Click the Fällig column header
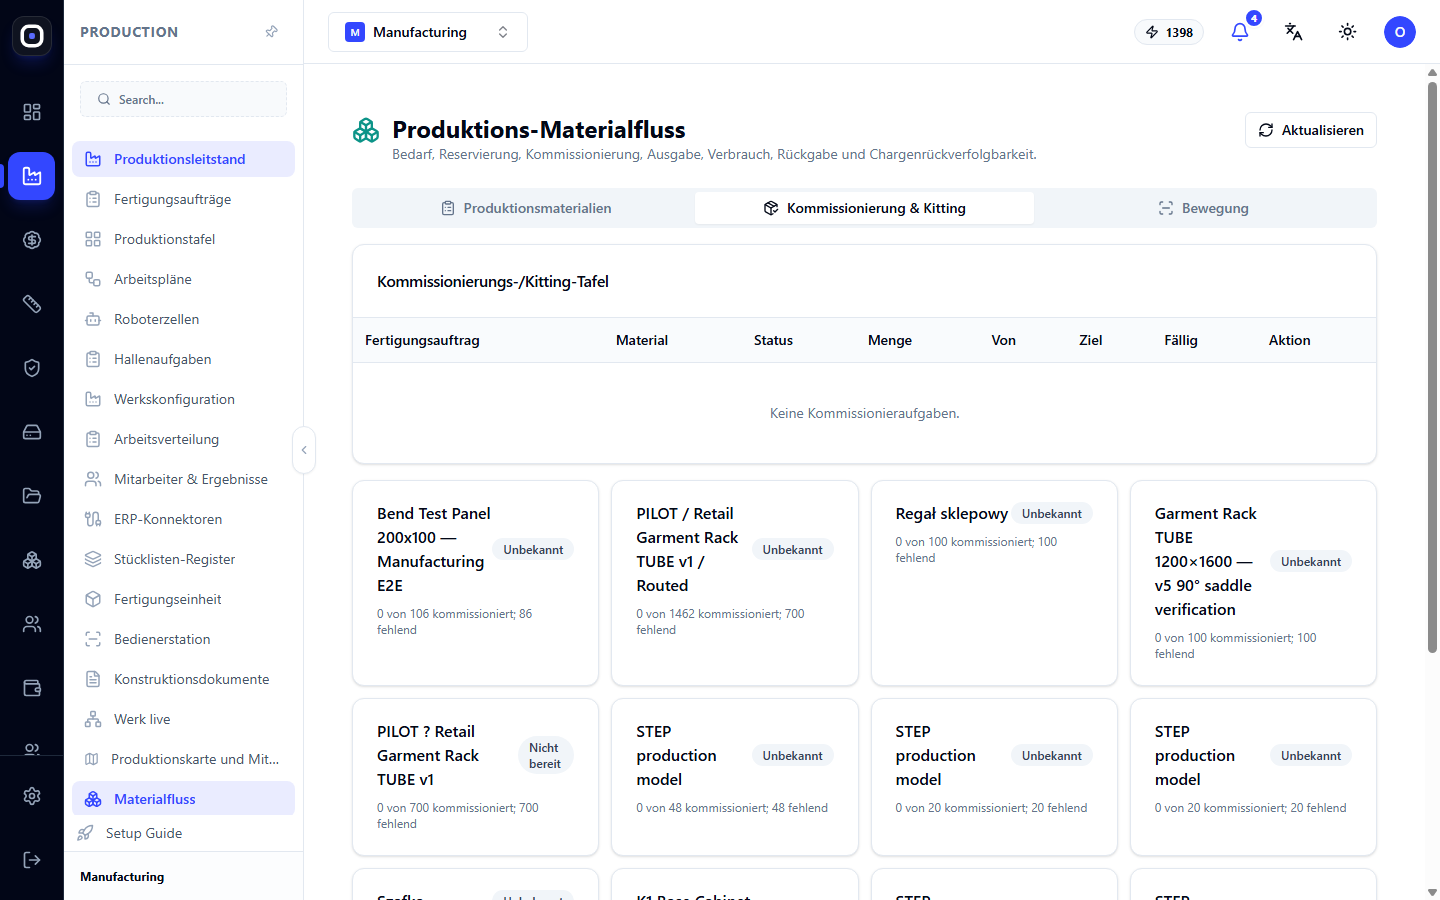This screenshot has width=1440, height=900. 1181,340
